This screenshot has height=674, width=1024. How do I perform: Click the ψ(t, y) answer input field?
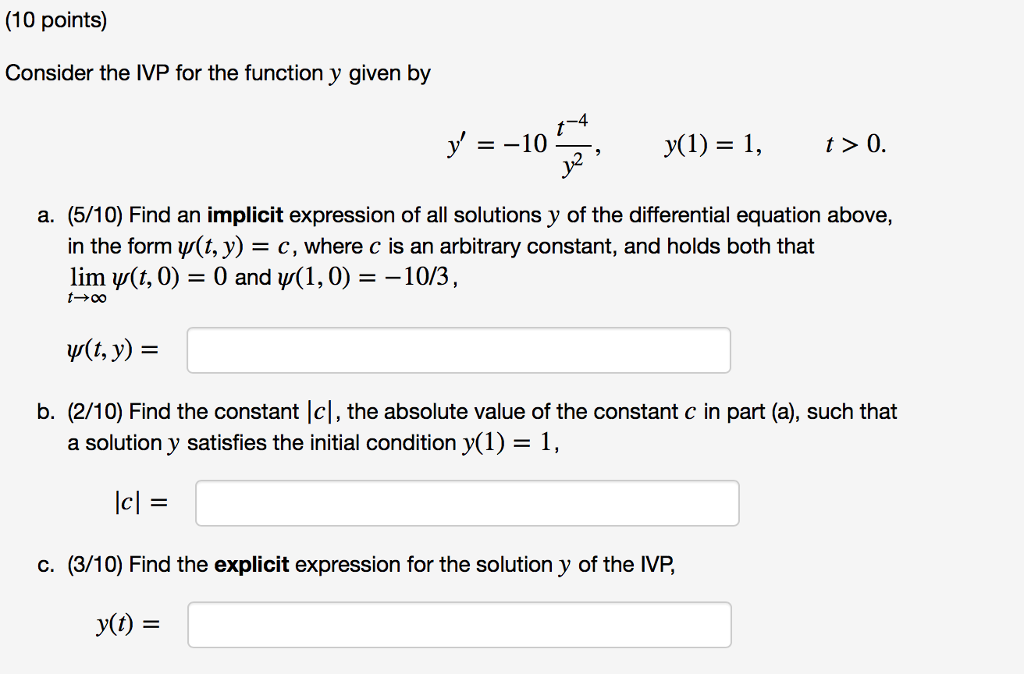(x=458, y=349)
